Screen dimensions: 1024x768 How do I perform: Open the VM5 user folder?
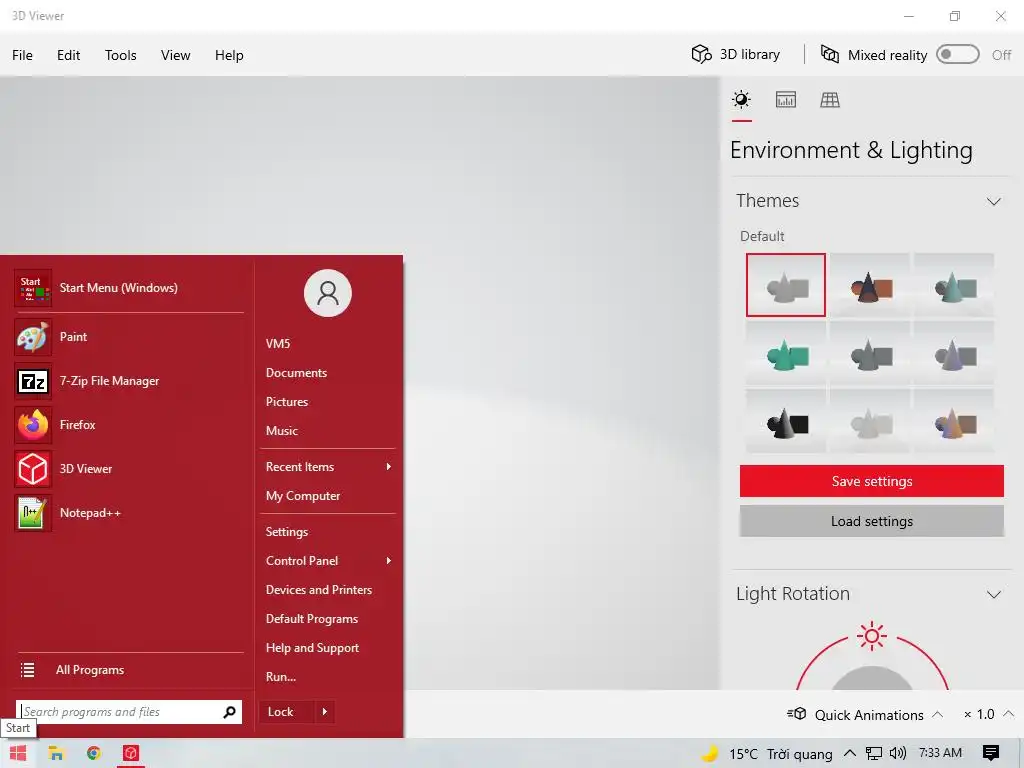278,344
